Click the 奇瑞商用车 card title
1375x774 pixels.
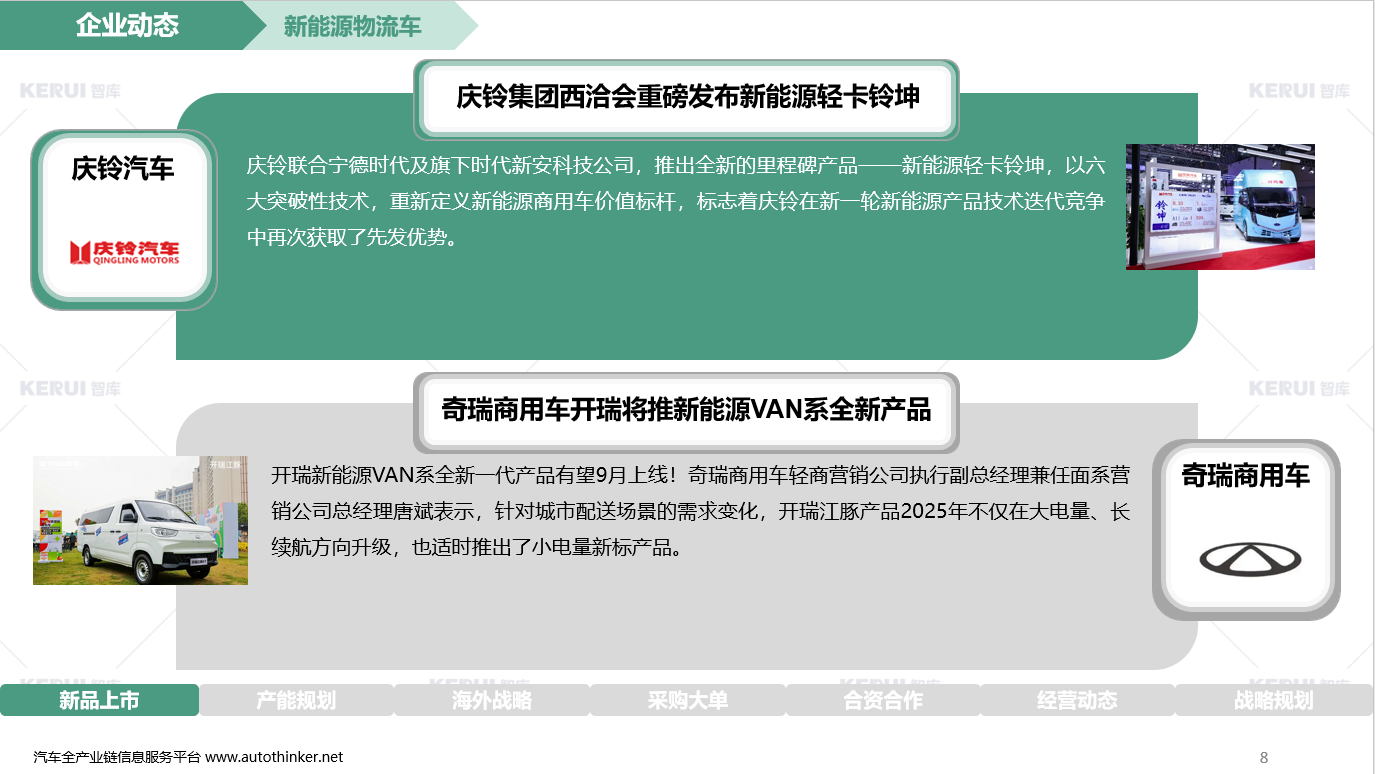pyautogui.click(x=1246, y=475)
